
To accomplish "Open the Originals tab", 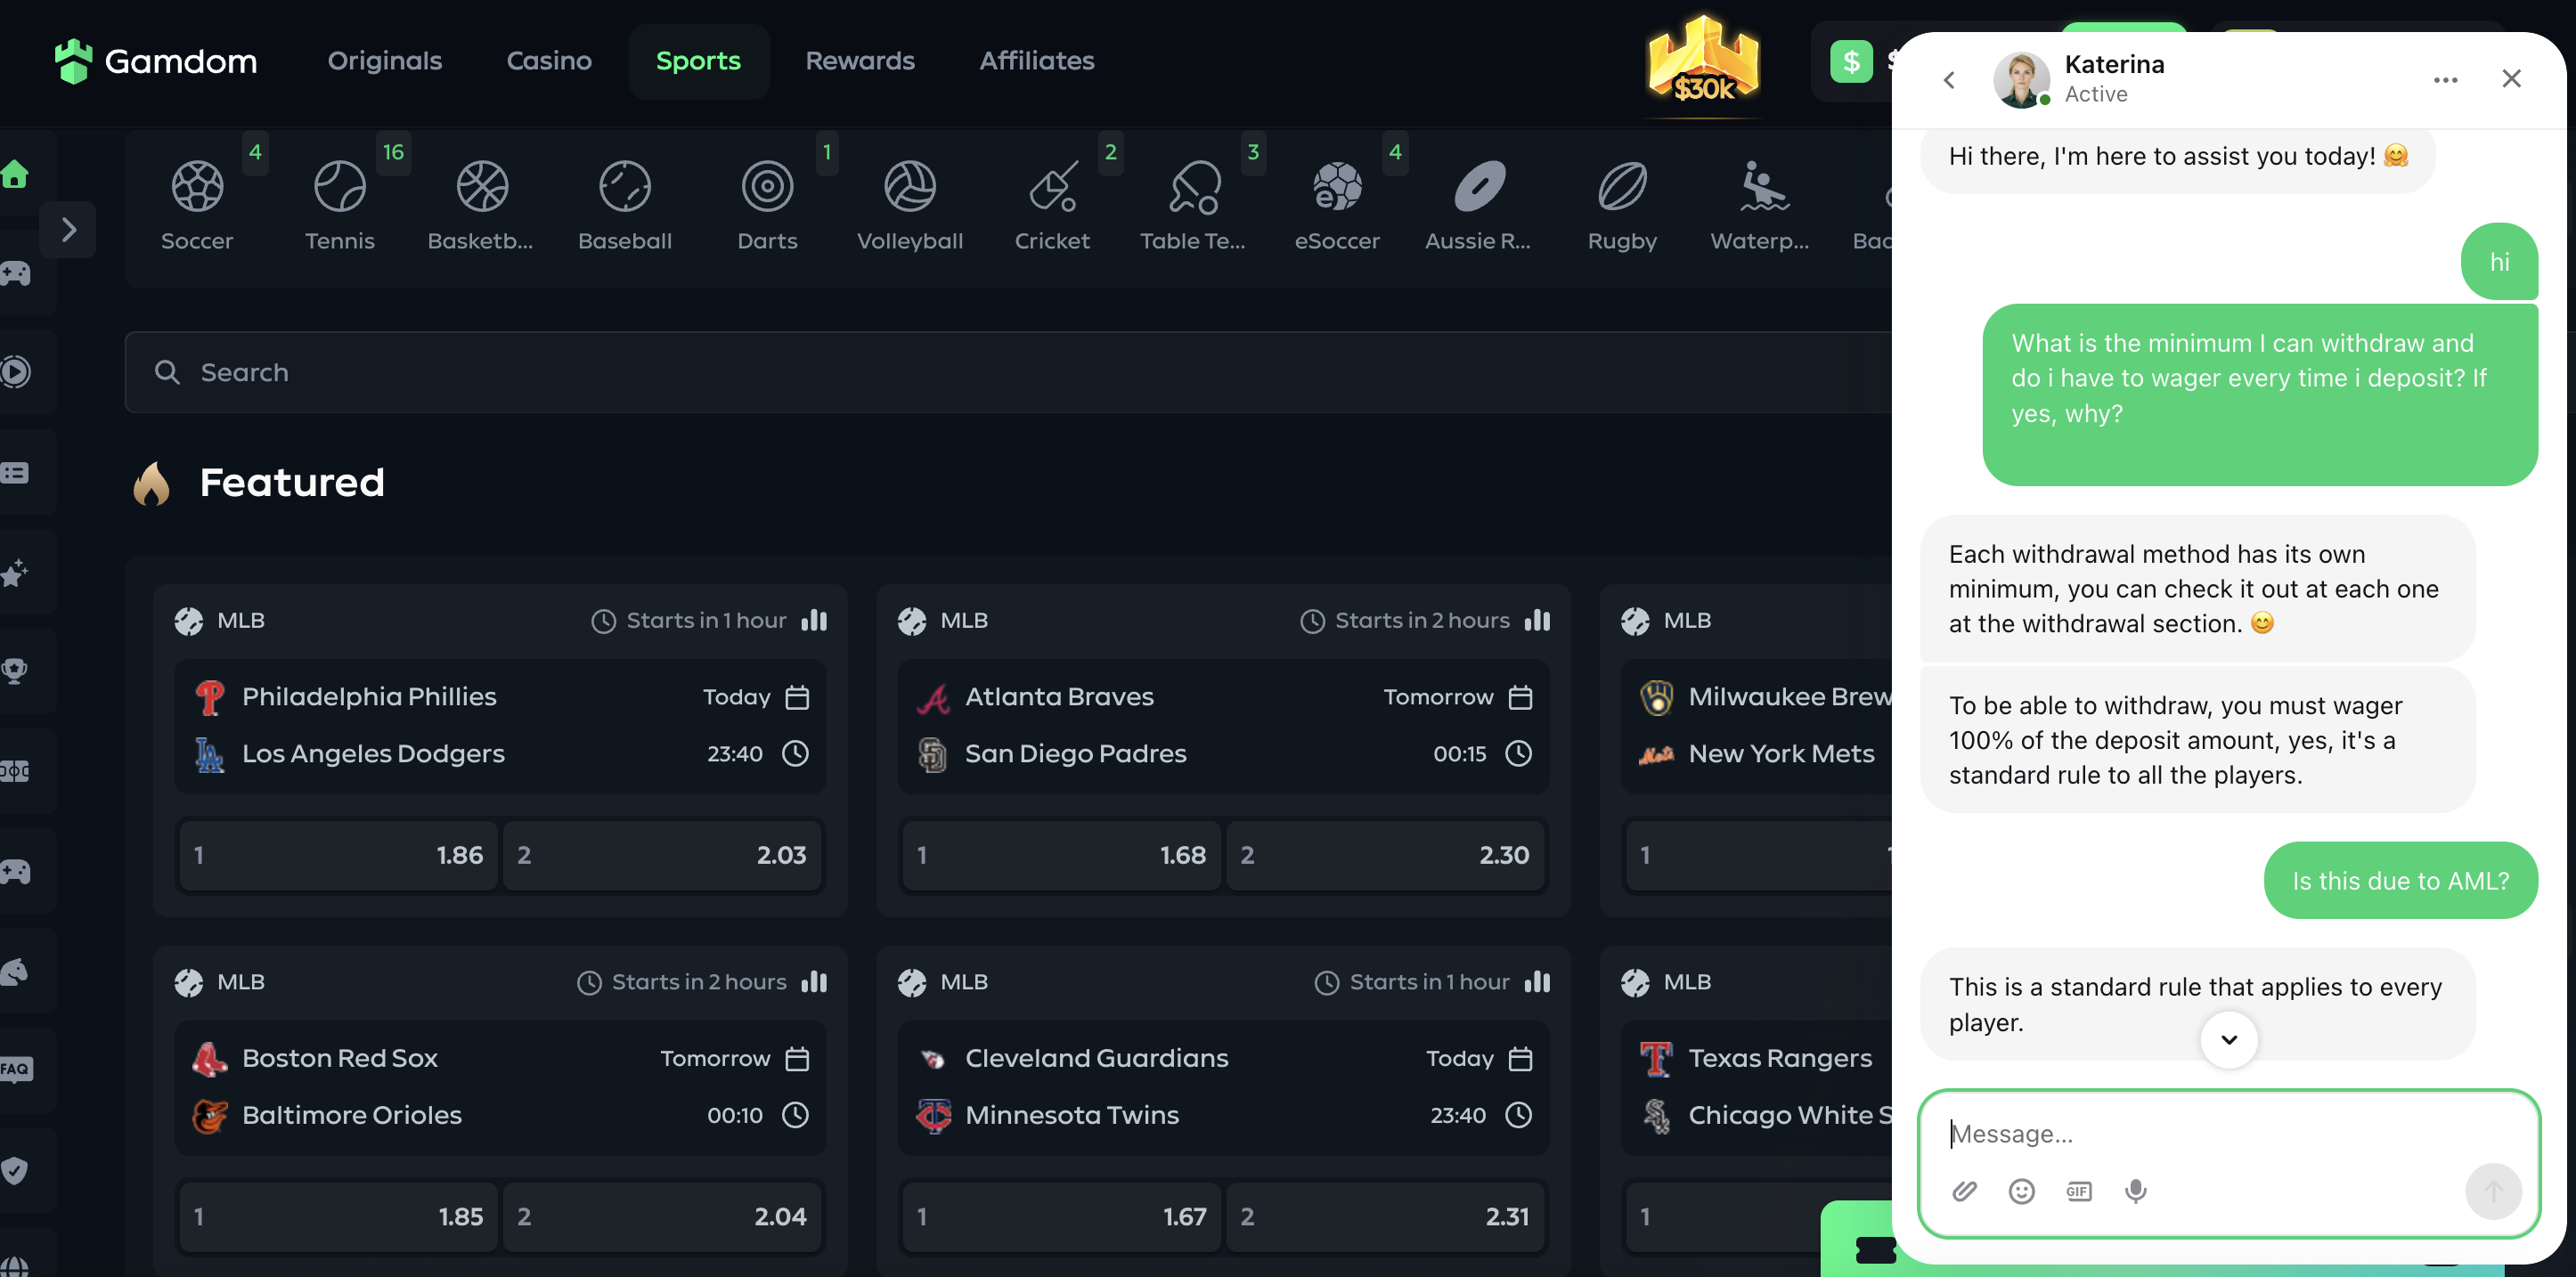I will tap(385, 61).
